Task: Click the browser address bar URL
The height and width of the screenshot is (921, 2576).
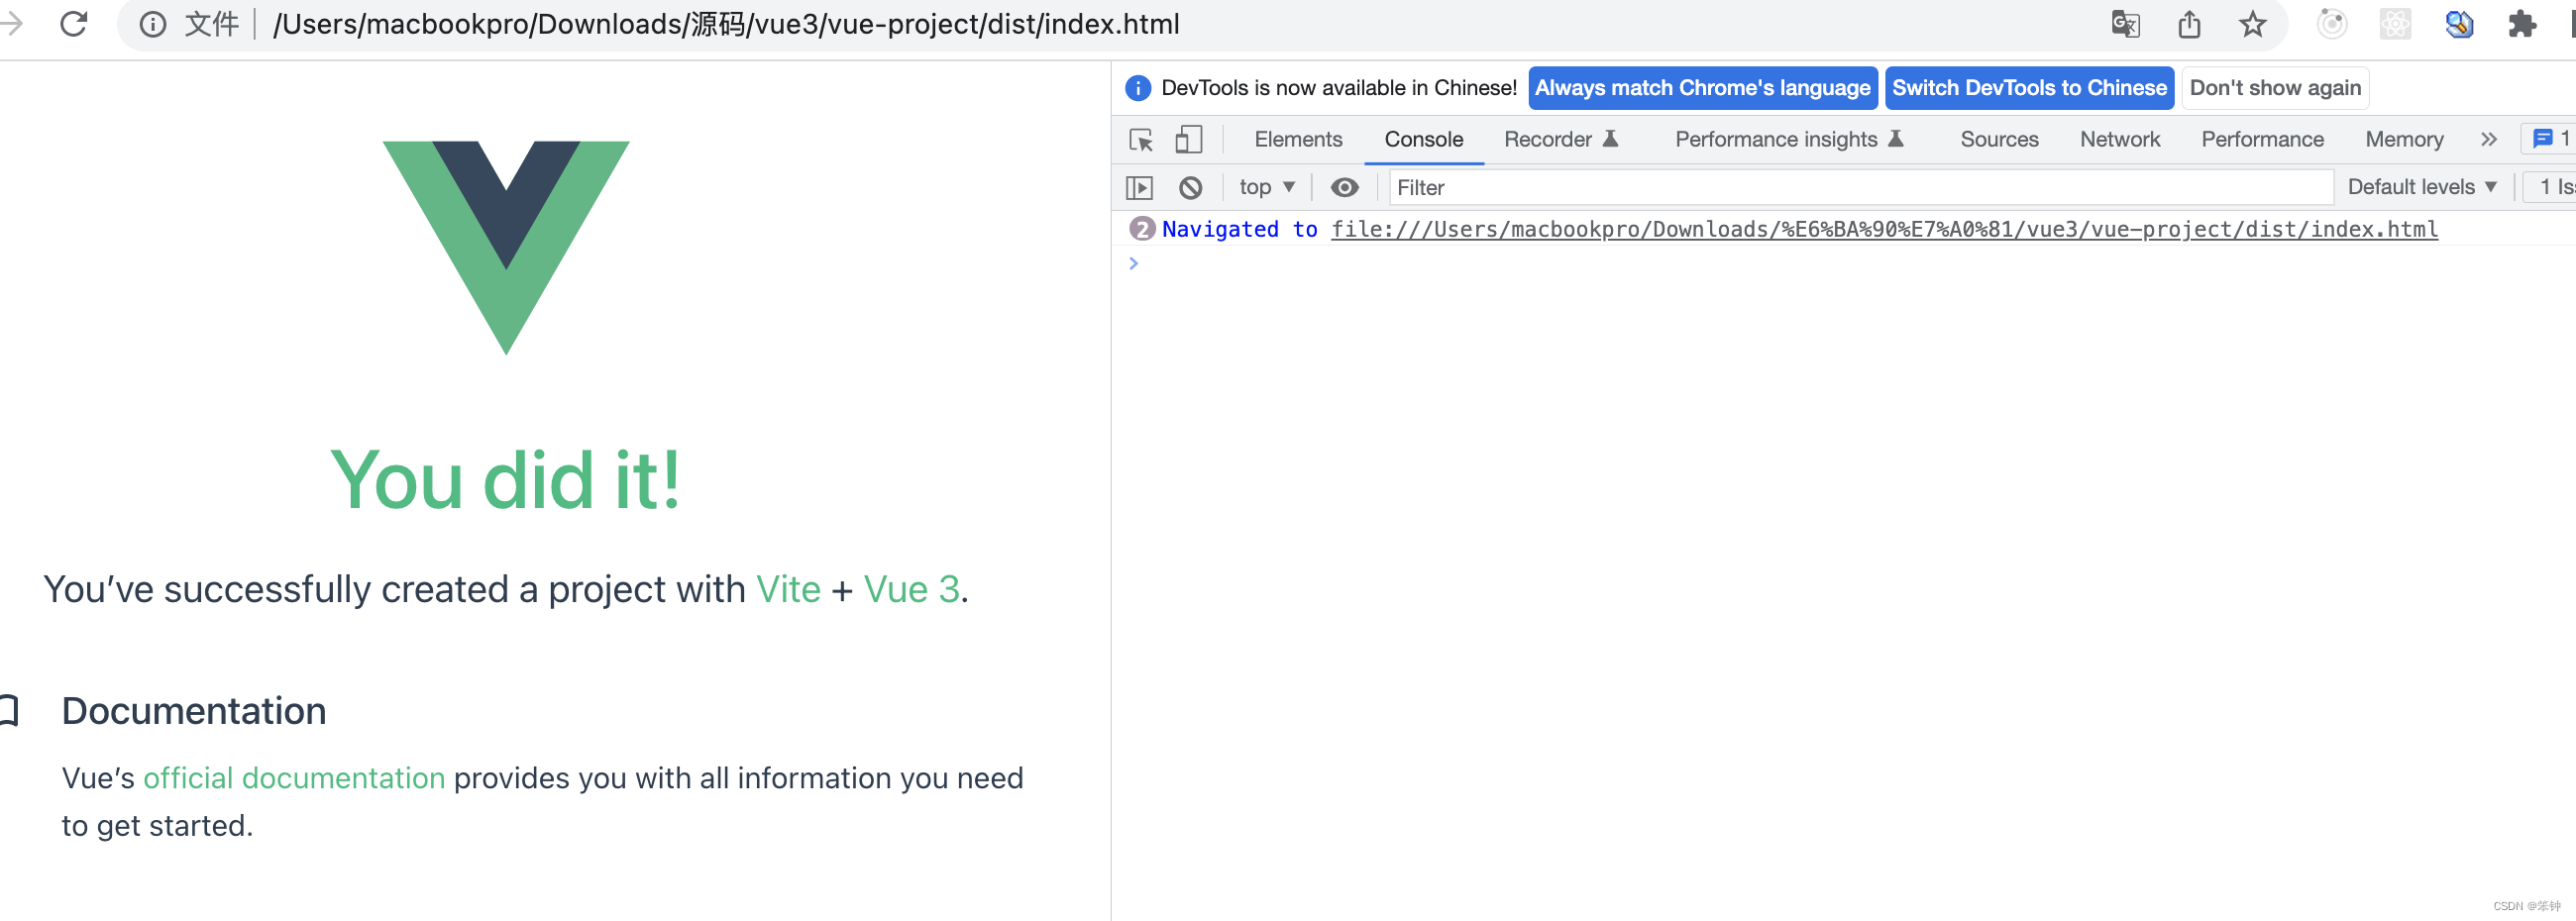Action: pos(727,24)
